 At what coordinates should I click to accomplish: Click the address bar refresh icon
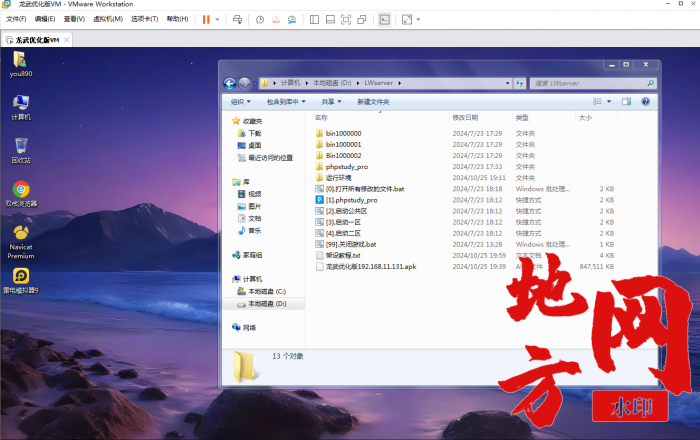pos(520,83)
